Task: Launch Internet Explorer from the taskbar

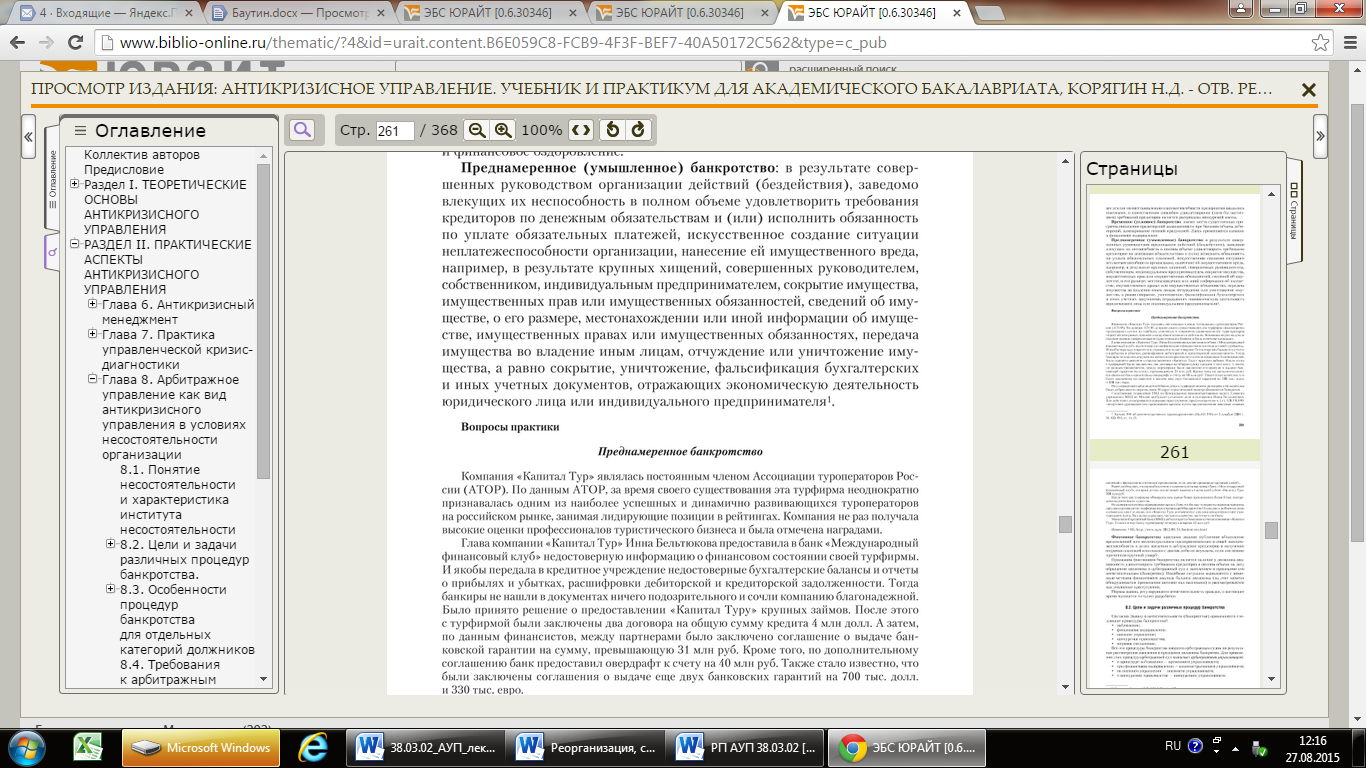Action: 314,747
